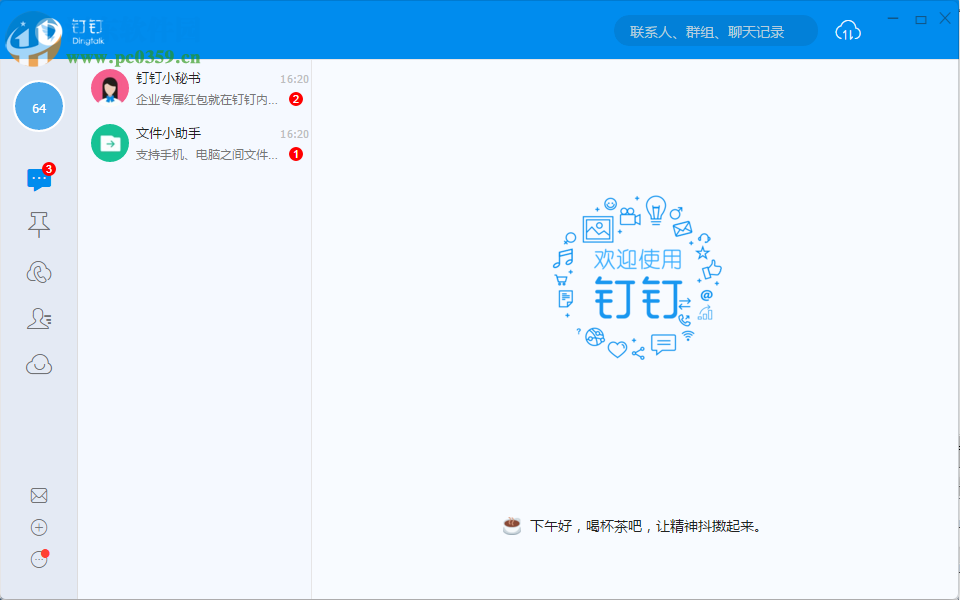Open the phone call icon in sidebar

pos(39,272)
